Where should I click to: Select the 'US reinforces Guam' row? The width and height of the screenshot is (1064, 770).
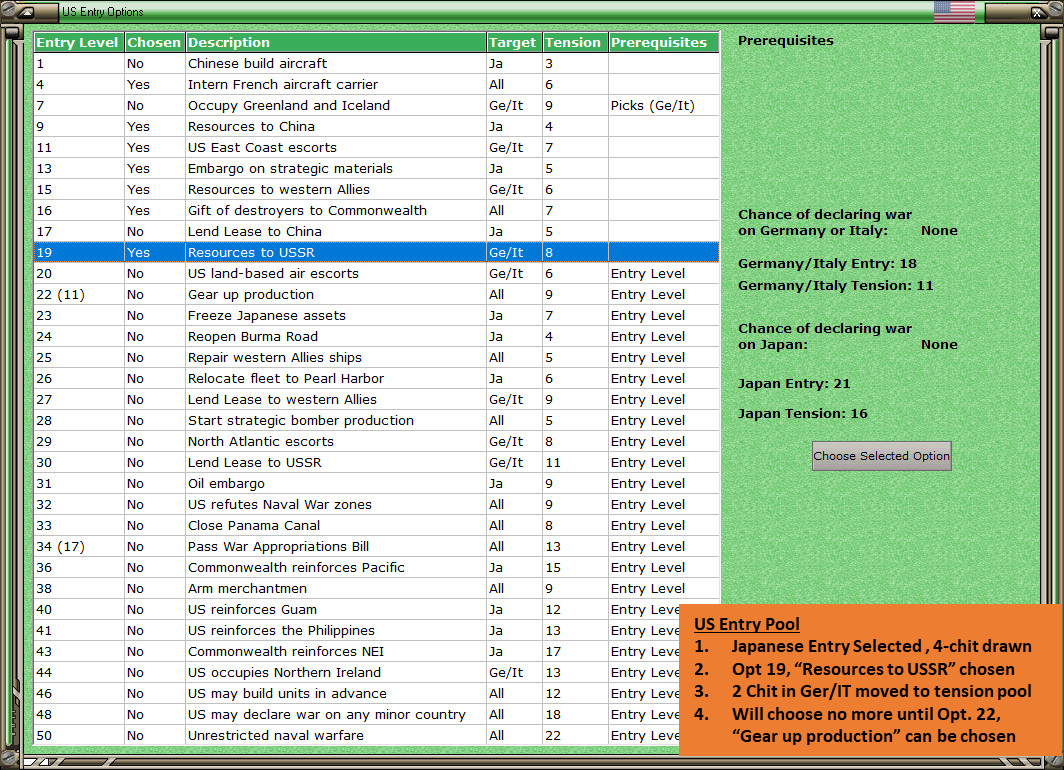coord(357,610)
